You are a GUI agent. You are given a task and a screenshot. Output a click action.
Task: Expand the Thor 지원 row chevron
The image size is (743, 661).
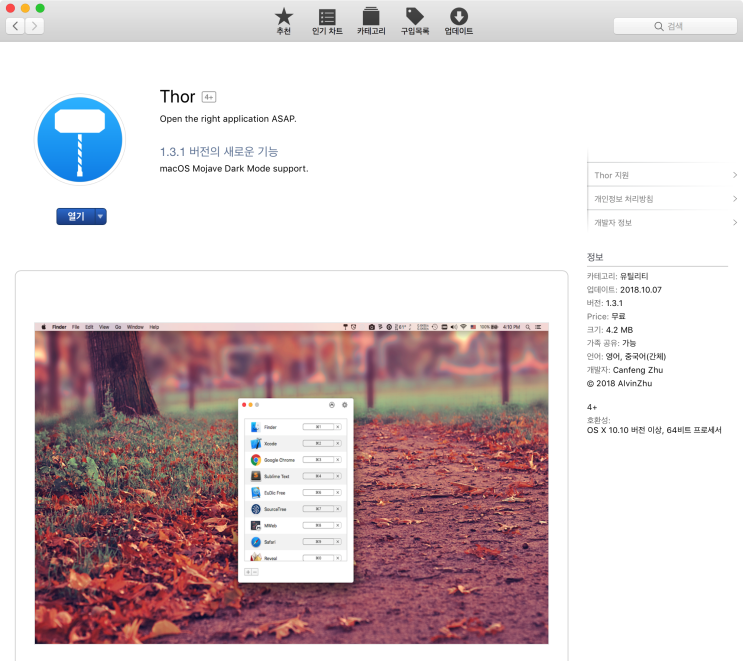(734, 175)
